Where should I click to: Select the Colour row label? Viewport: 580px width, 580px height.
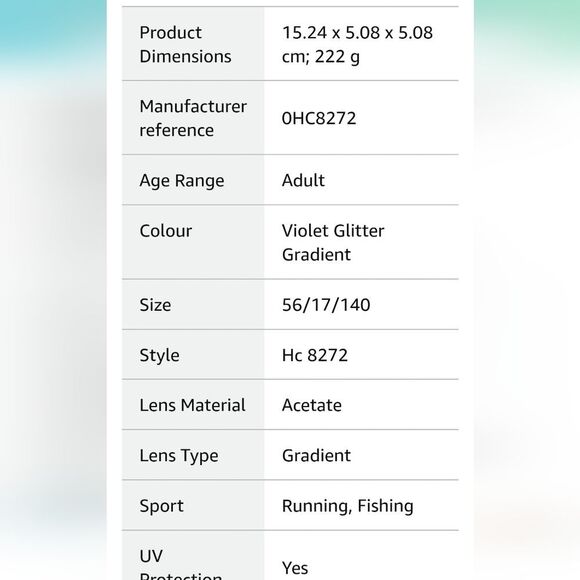166,231
